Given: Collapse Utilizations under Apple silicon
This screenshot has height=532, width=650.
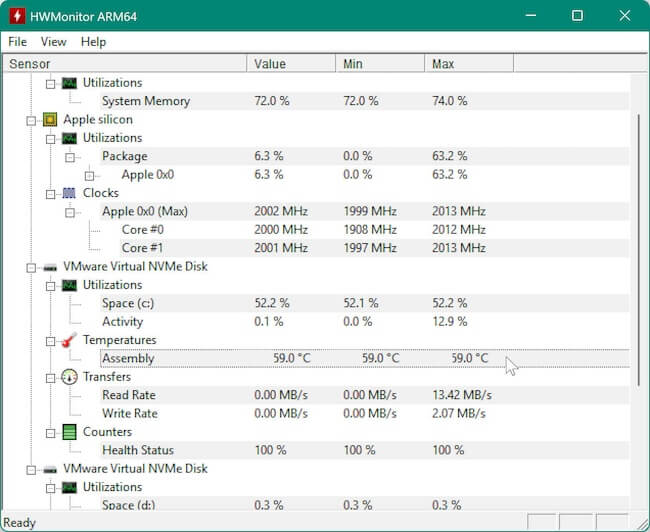Looking at the screenshot, I should click(x=51, y=139).
